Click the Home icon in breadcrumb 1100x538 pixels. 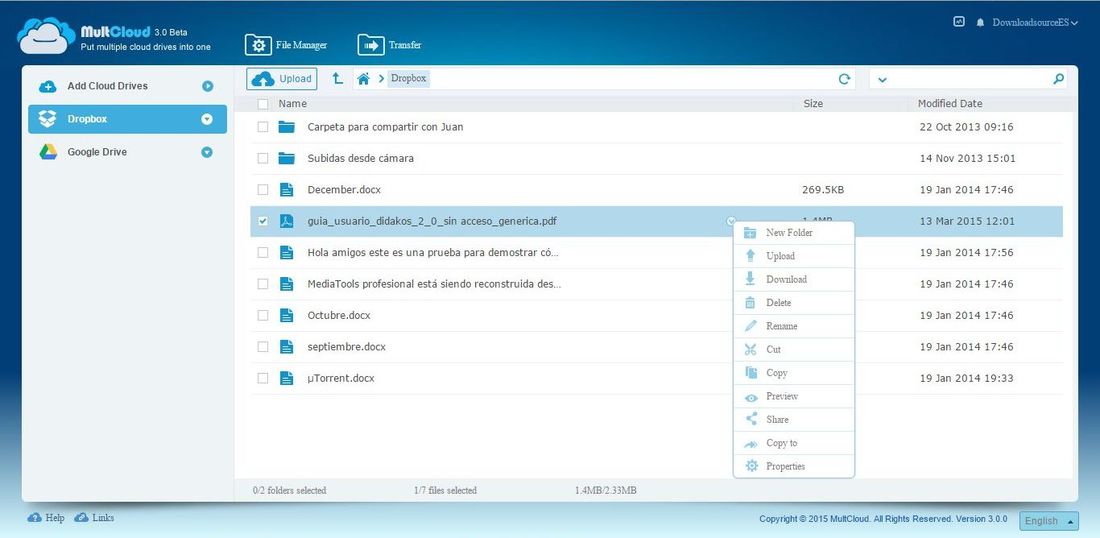point(363,79)
